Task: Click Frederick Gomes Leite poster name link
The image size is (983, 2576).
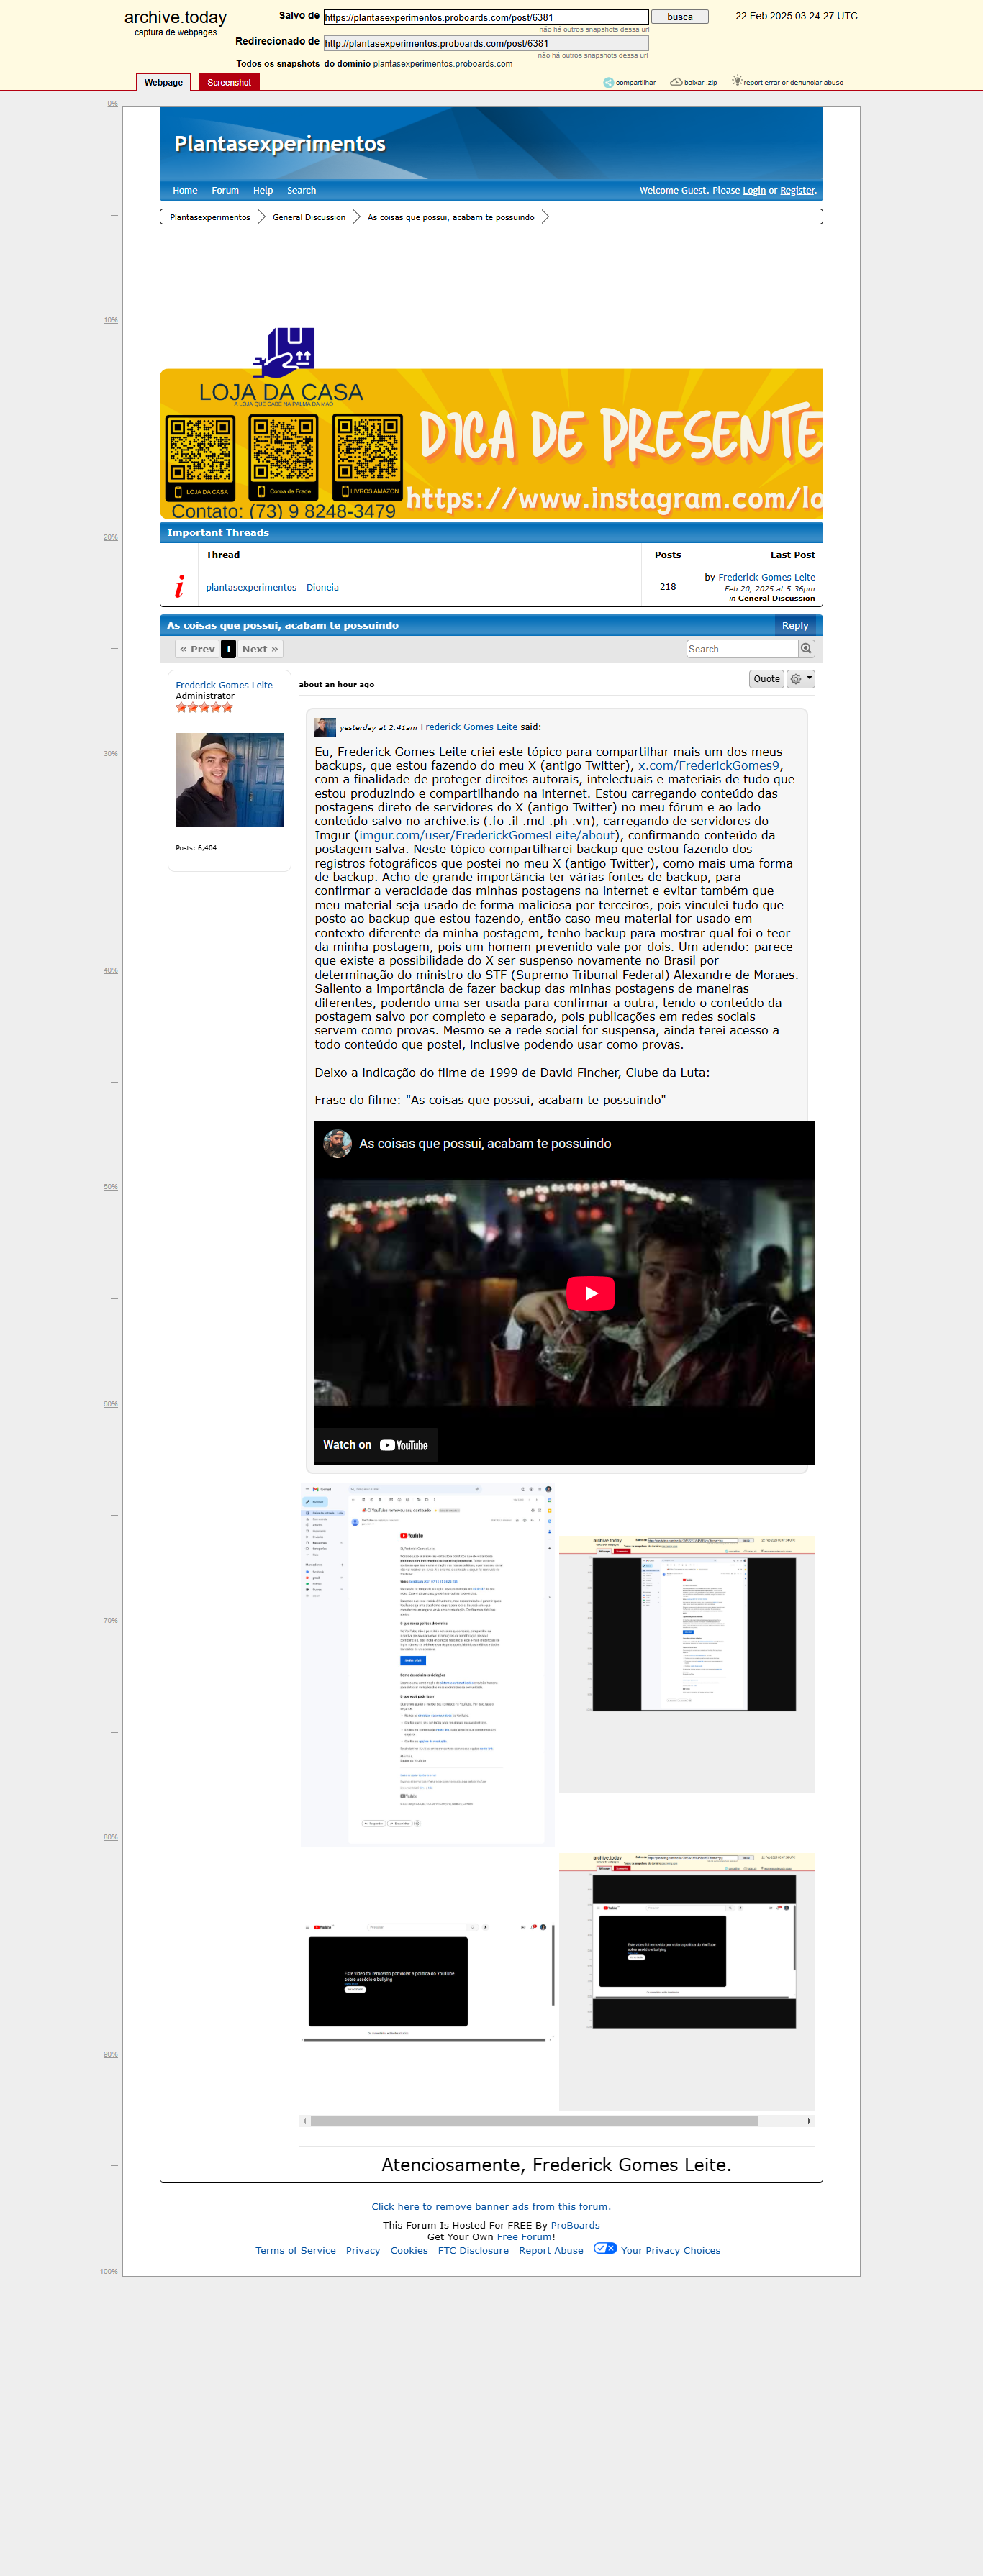Action: tap(224, 685)
